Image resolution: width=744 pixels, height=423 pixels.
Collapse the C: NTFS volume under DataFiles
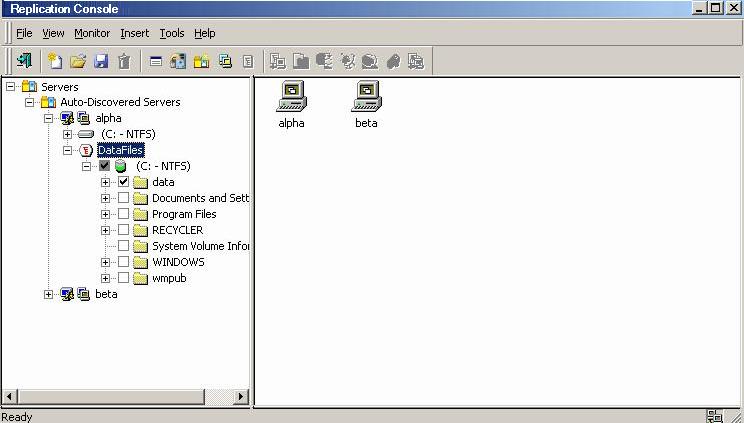(86, 166)
